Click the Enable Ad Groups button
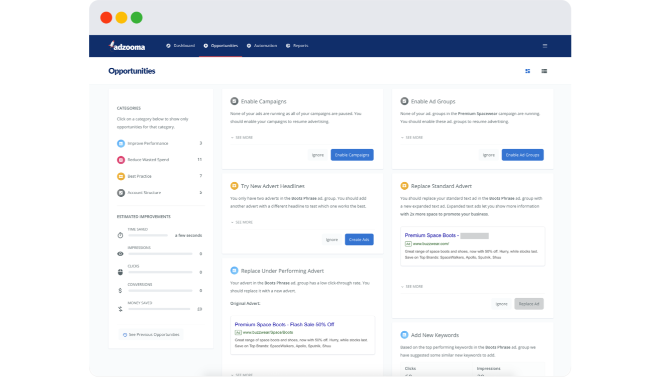This screenshot has width=660, height=377. coord(522,155)
